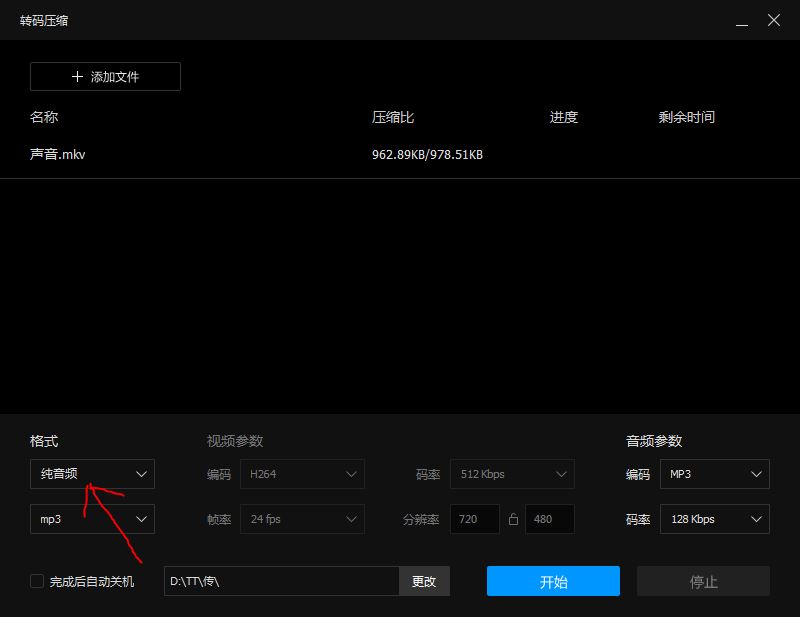Image resolution: width=800 pixels, height=617 pixels.
Task: Click the 停止 stop button
Action: (703, 581)
